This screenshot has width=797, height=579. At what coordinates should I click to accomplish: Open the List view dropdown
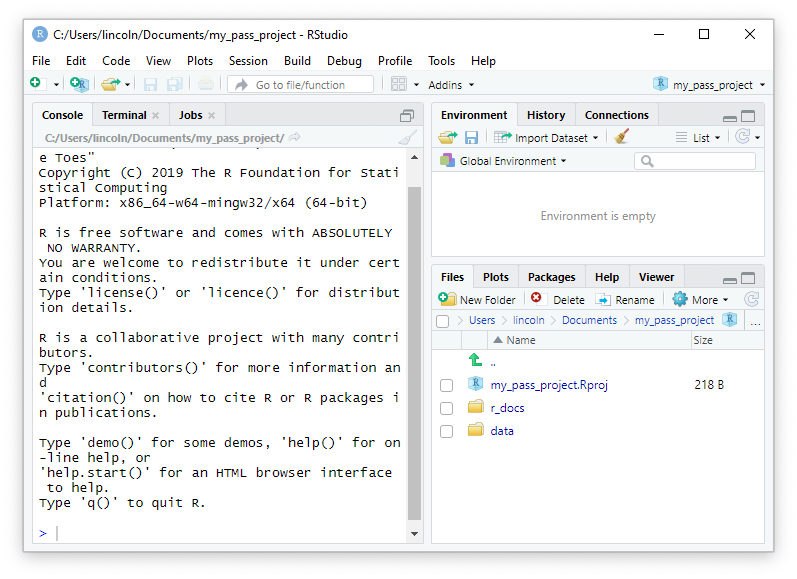(x=698, y=138)
